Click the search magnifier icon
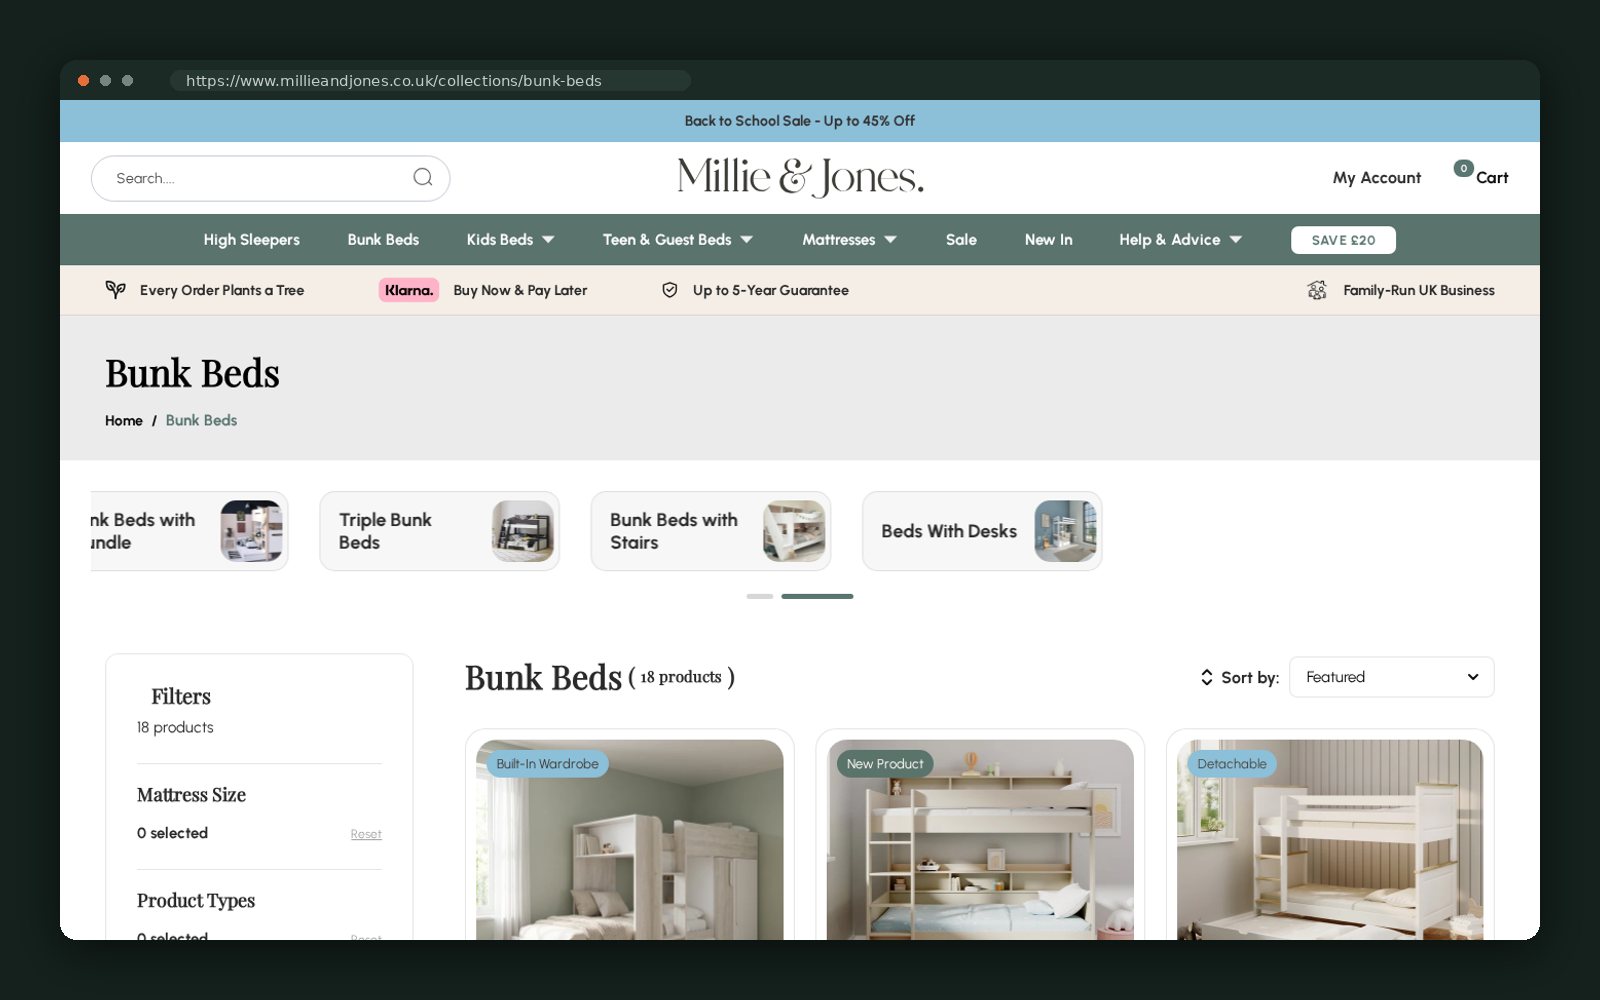 423,177
